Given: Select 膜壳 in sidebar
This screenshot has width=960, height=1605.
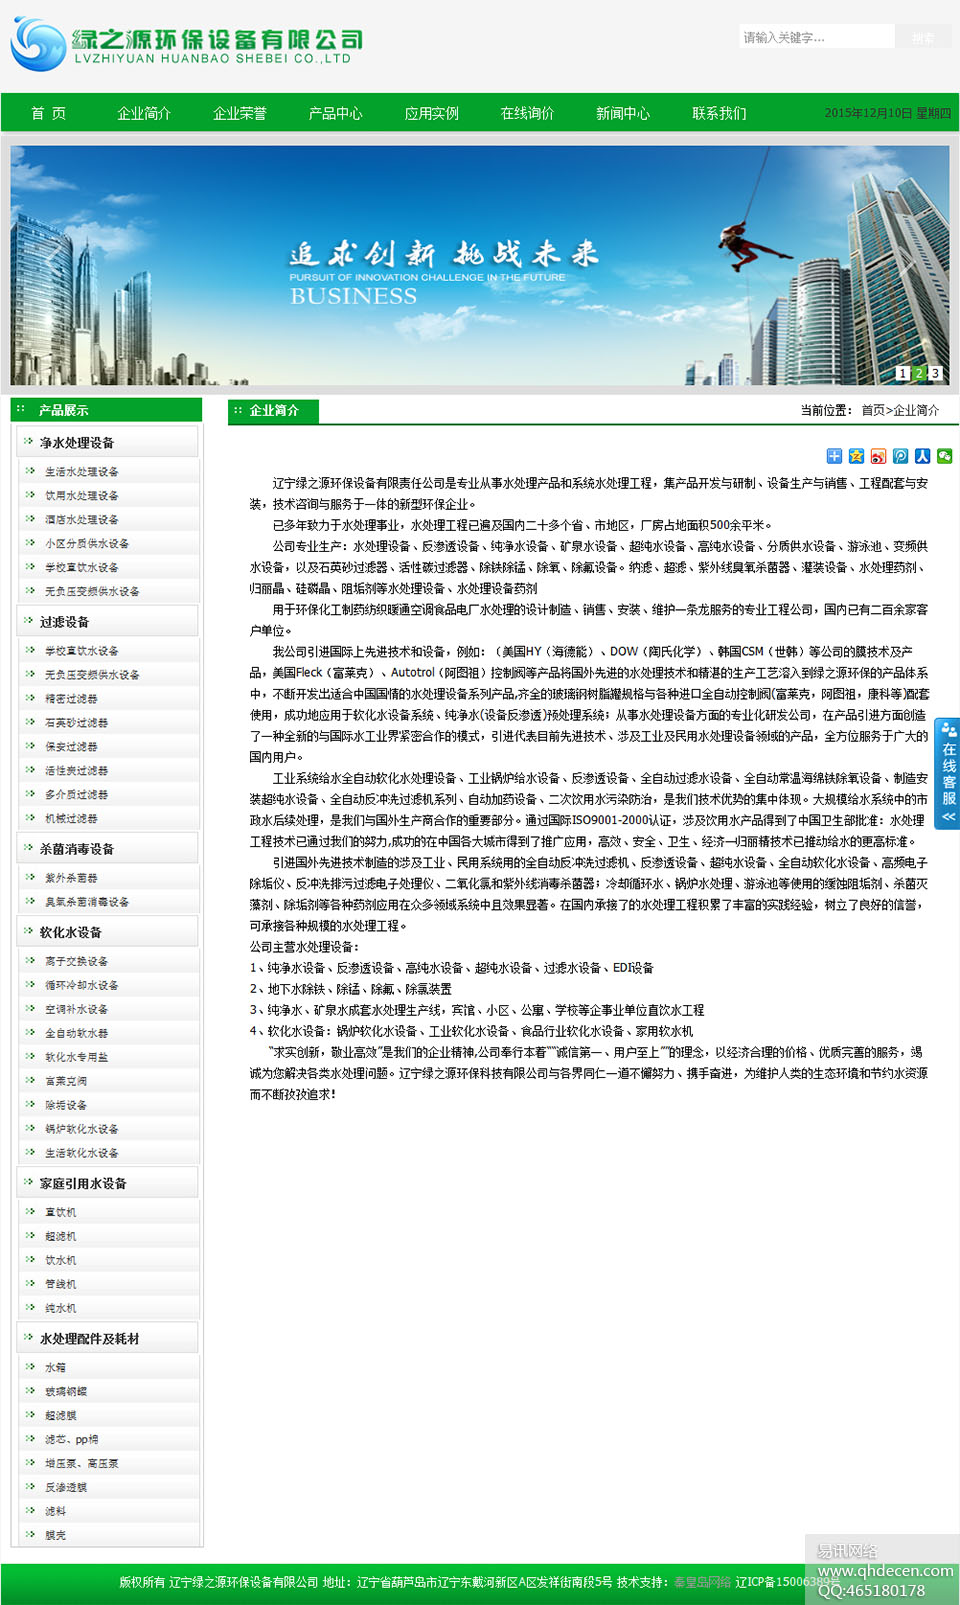Looking at the screenshot, I should click(55, 1535).
